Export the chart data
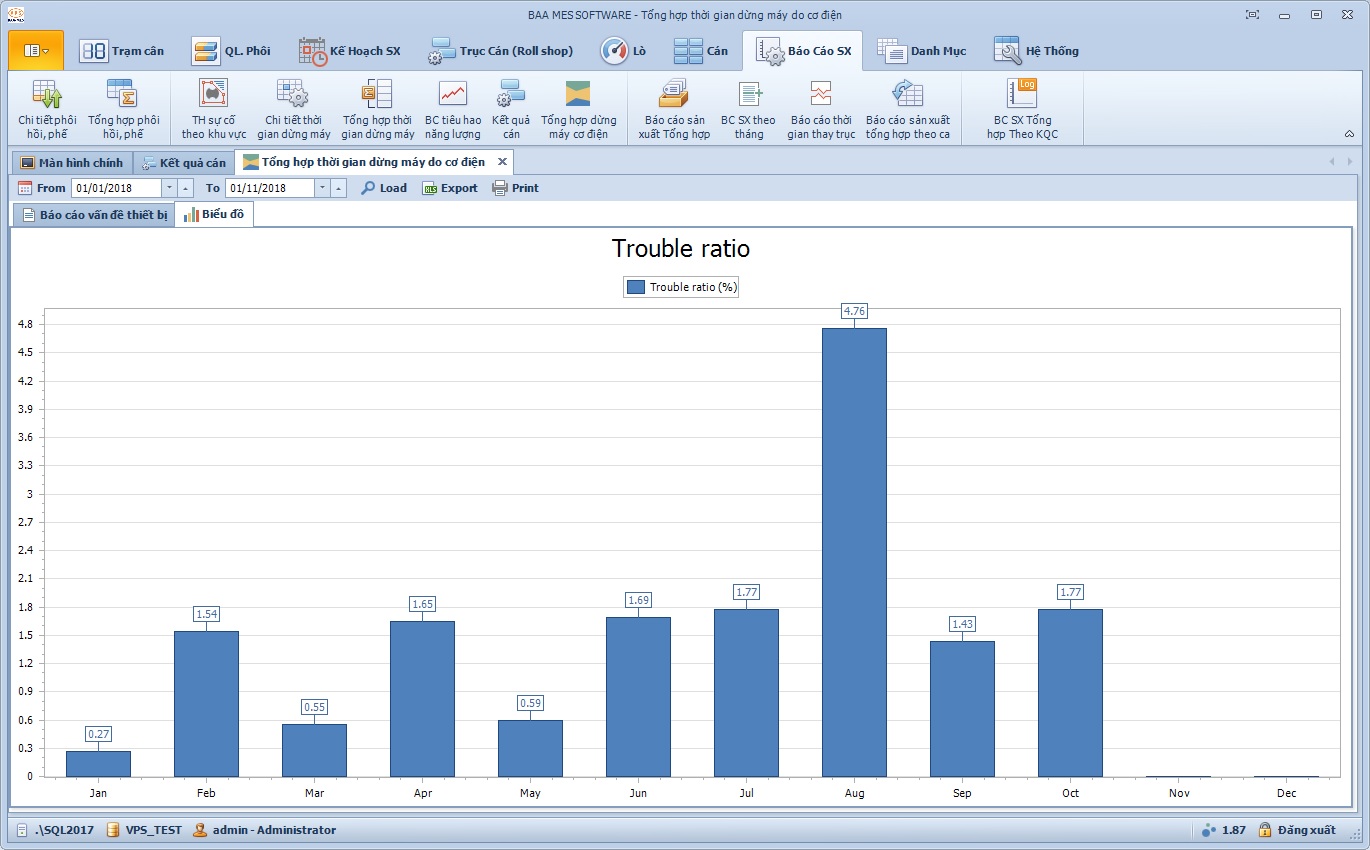This screenshot has width=1370, height=850. point(450,188)
